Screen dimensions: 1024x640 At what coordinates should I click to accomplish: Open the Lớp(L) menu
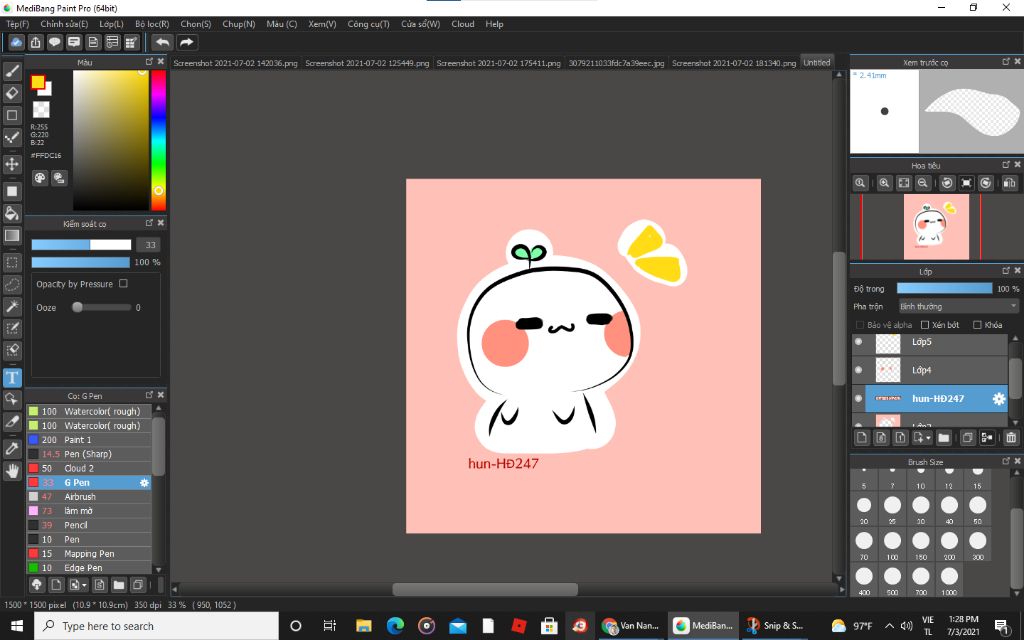[x=111, y=24]
